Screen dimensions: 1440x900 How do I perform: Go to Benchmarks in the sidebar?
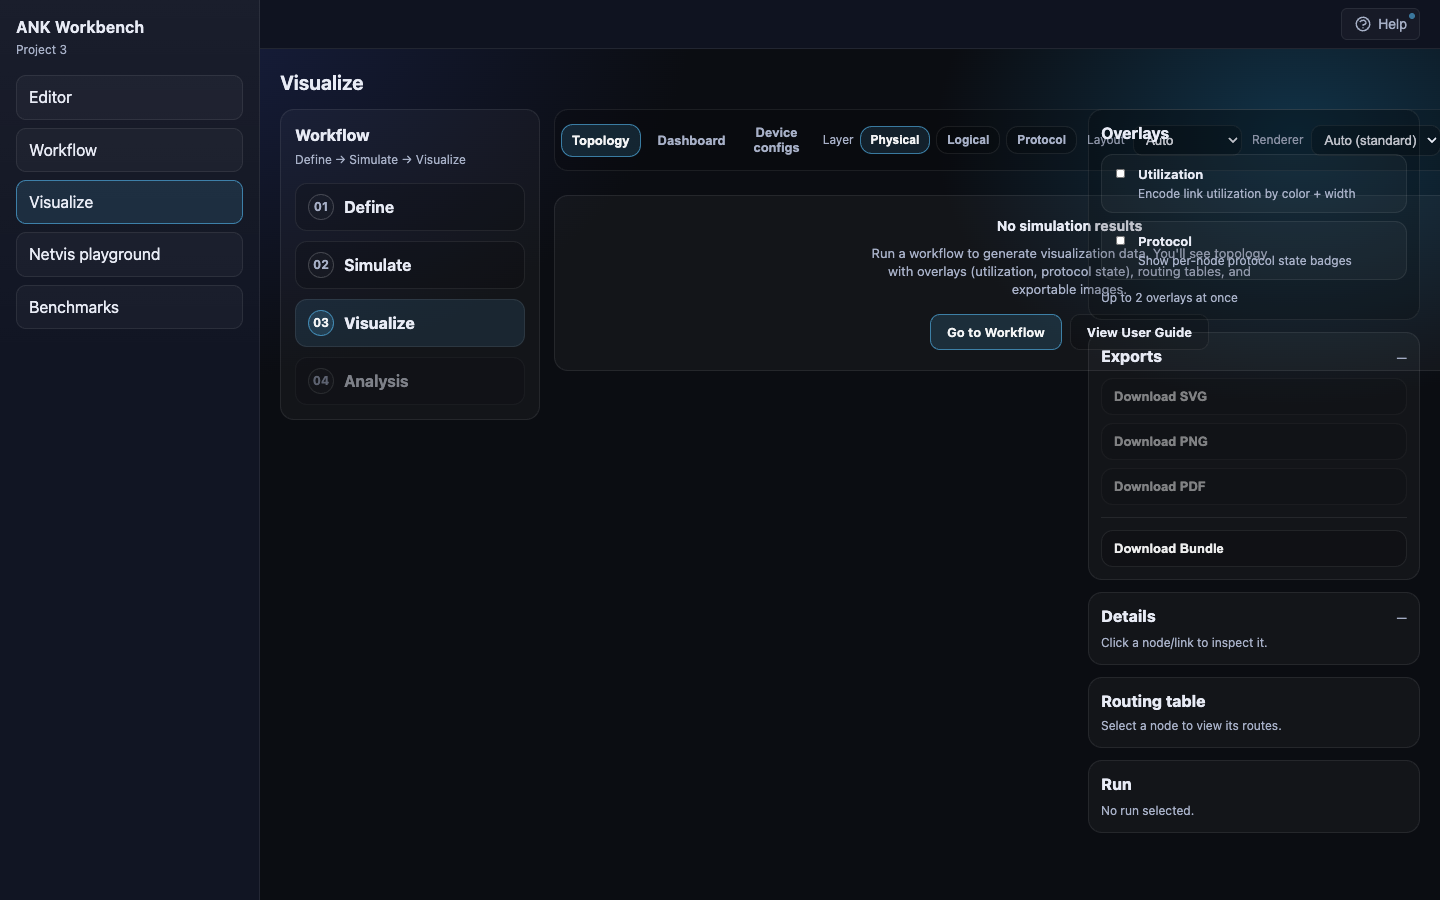[x=129, y=307]
